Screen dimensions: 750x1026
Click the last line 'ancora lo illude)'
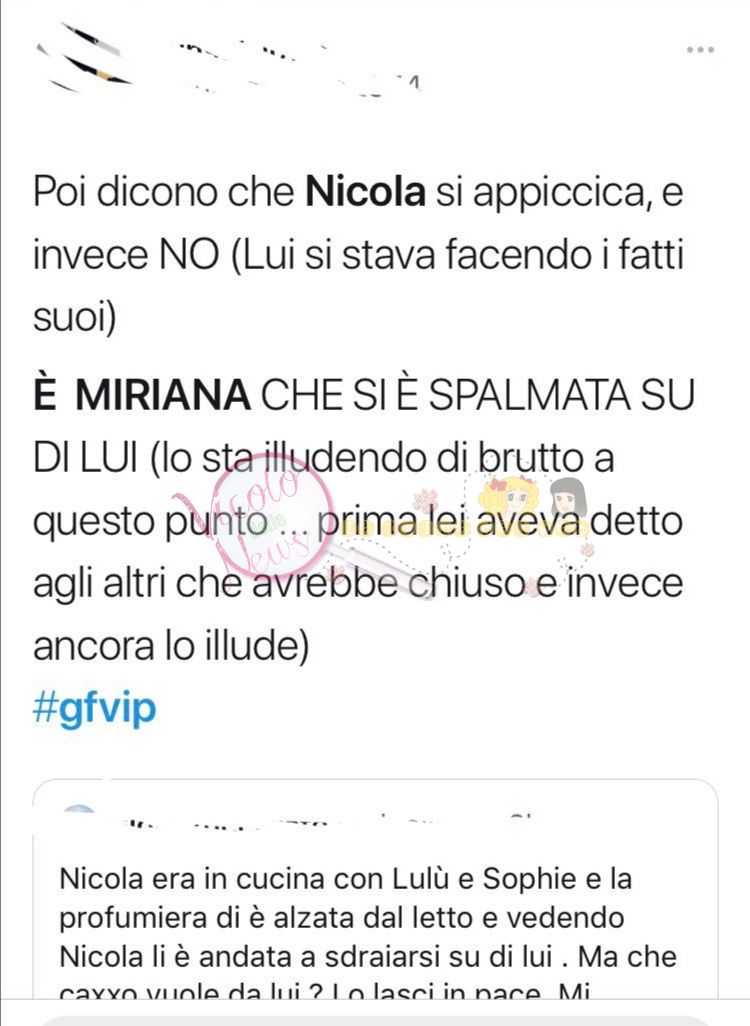170,646
